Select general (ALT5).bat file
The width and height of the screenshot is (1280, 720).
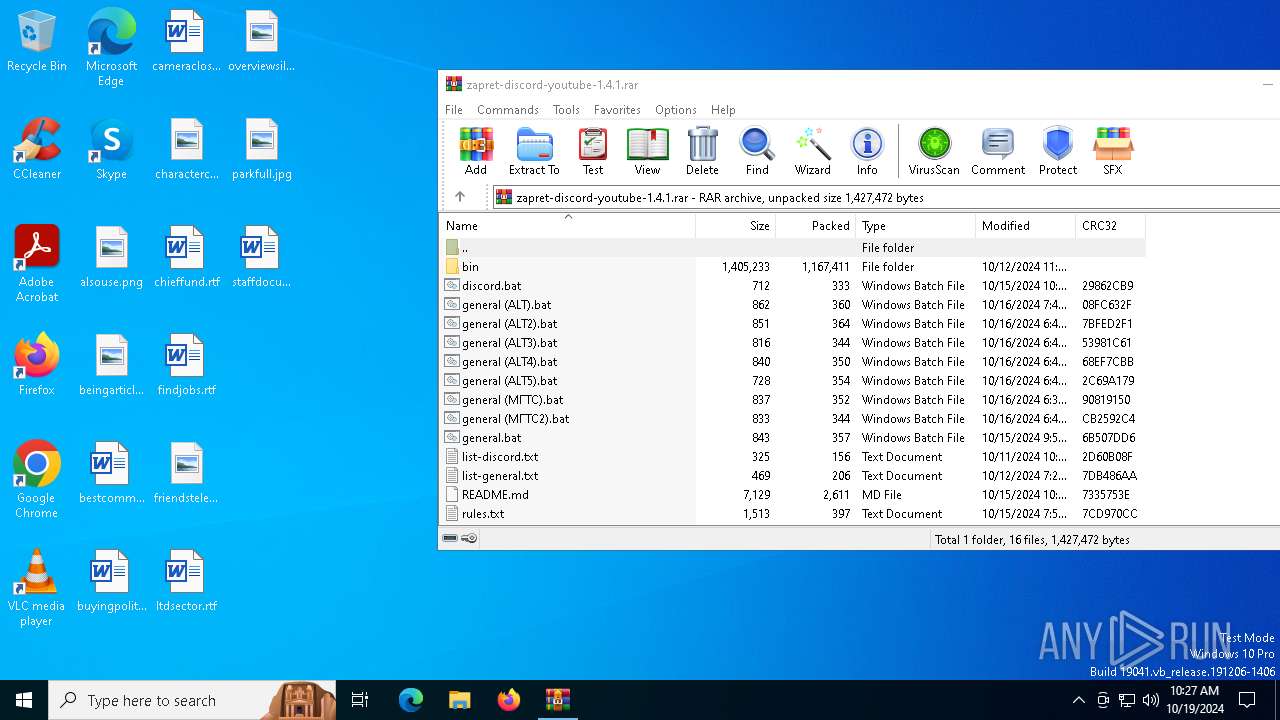tap(792, 381)
